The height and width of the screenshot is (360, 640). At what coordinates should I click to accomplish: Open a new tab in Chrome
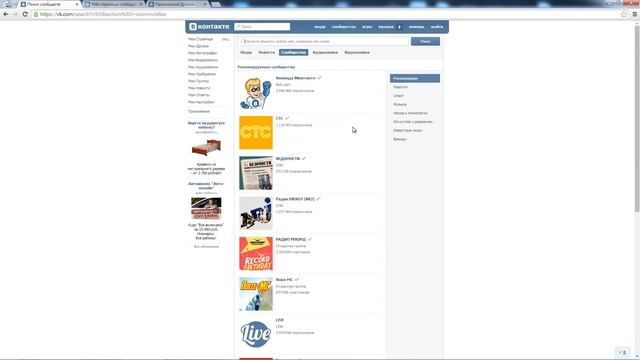point(216,4)
